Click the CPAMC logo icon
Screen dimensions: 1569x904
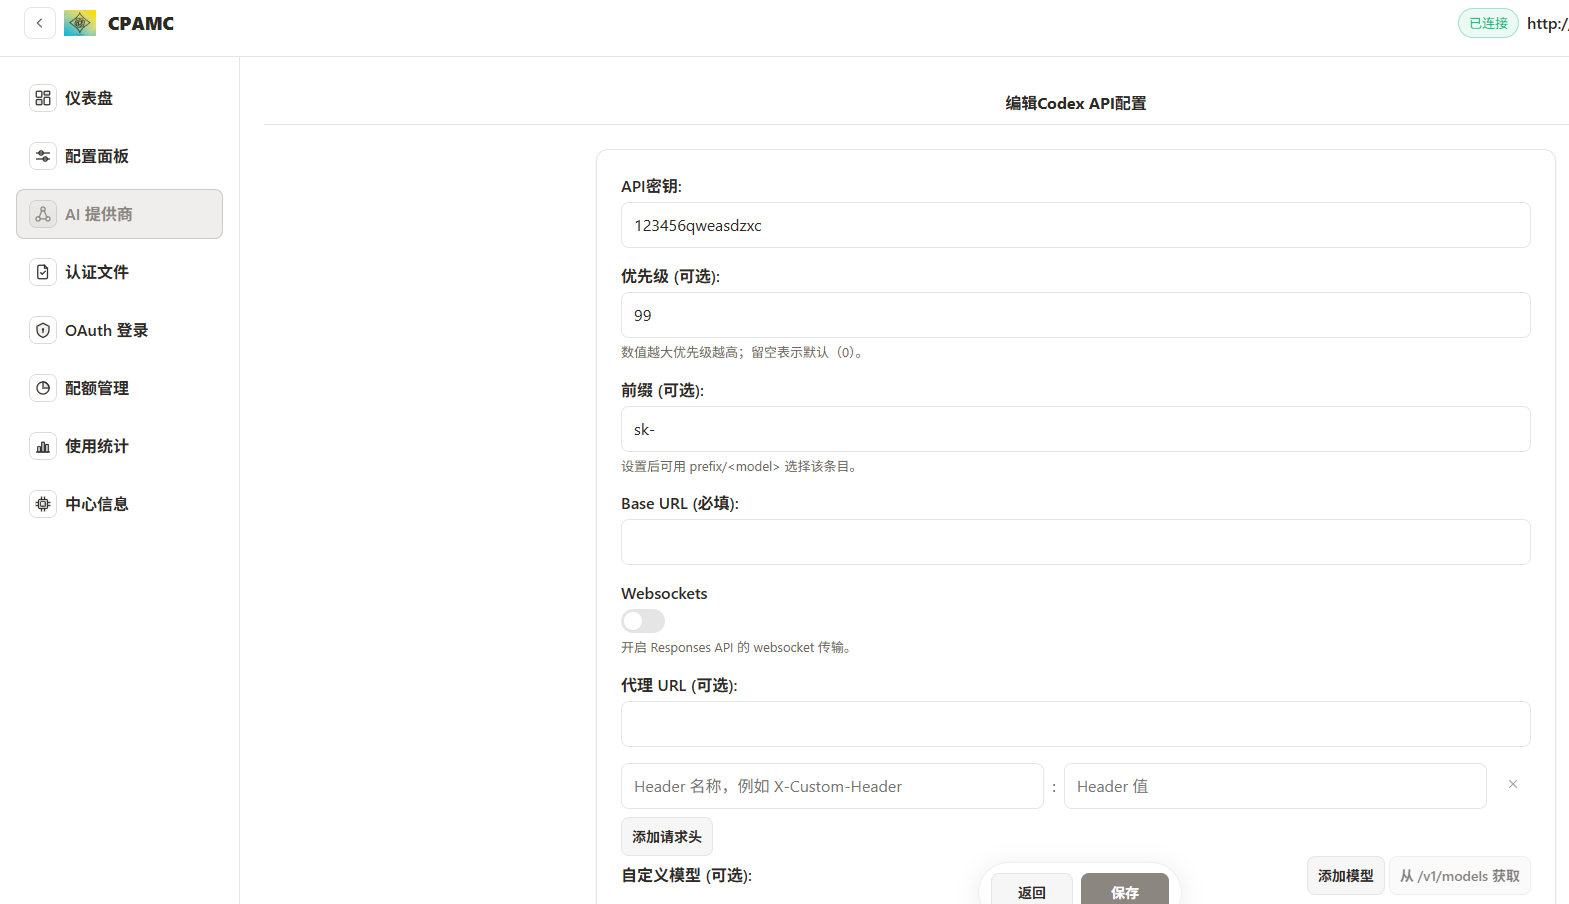click(80, 23)
